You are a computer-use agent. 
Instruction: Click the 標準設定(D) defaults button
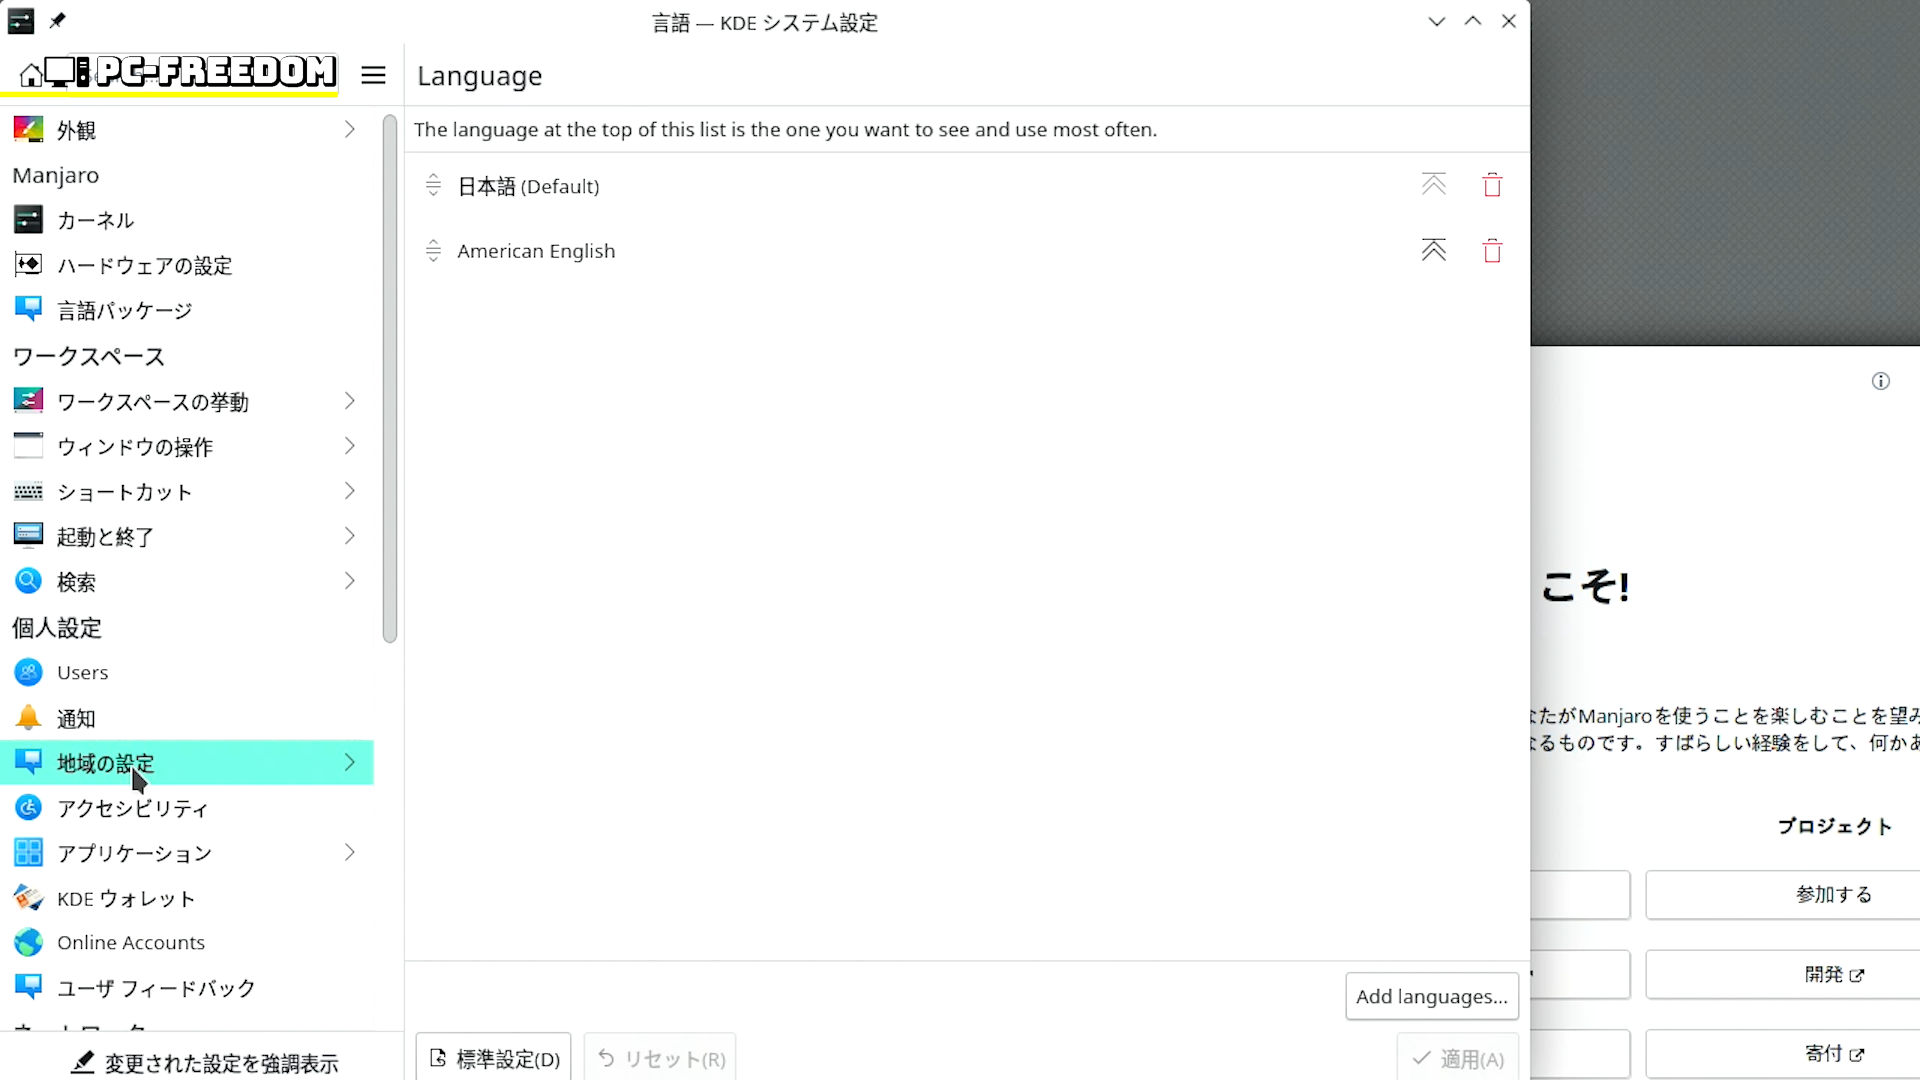coord(494,1058)
